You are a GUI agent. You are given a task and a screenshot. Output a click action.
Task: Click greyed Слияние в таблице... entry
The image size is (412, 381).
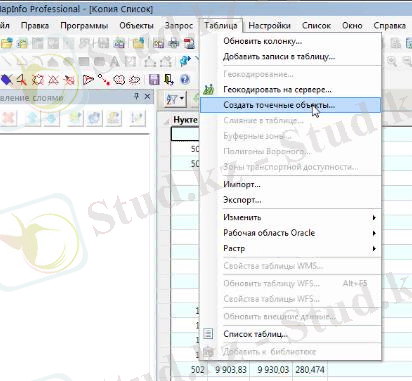pos(290,120)
